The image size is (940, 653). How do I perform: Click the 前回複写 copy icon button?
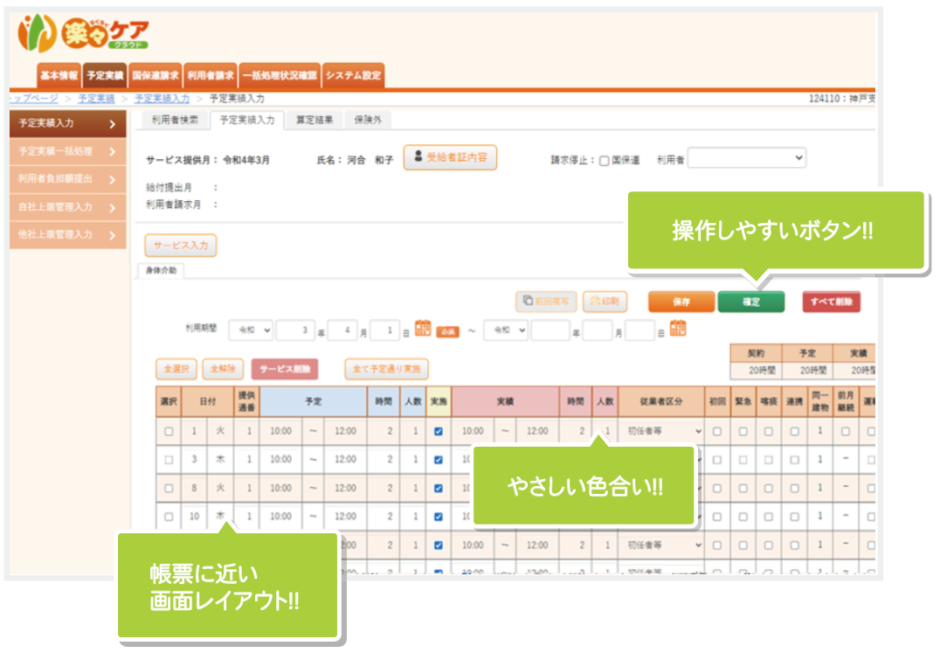pyautogui.click(x=545, y=301)
